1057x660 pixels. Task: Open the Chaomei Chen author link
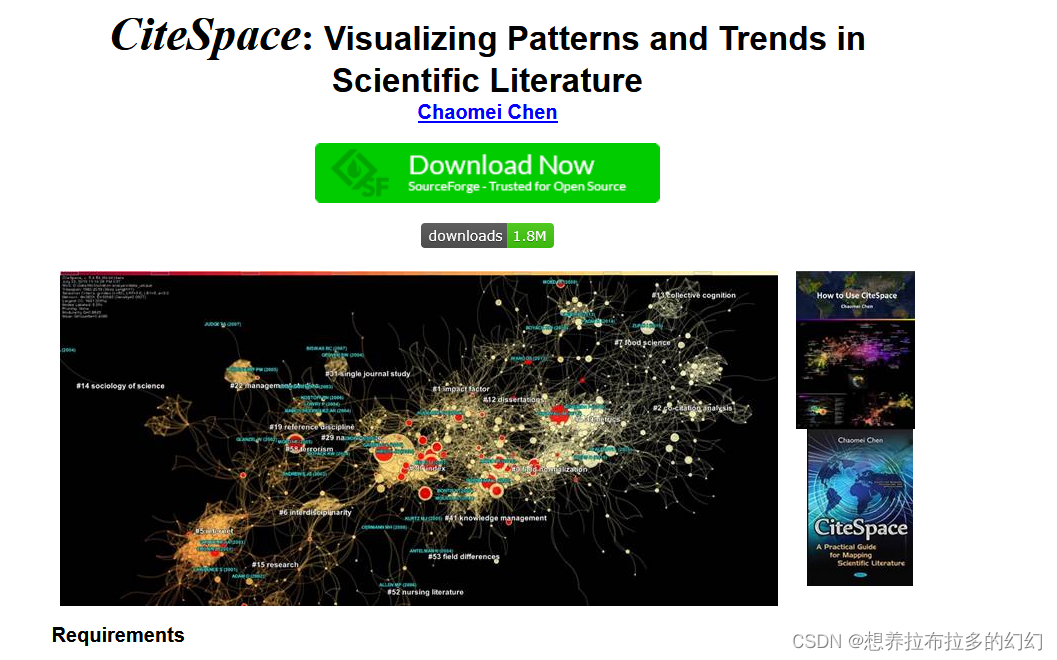click(x=487, y=112)
